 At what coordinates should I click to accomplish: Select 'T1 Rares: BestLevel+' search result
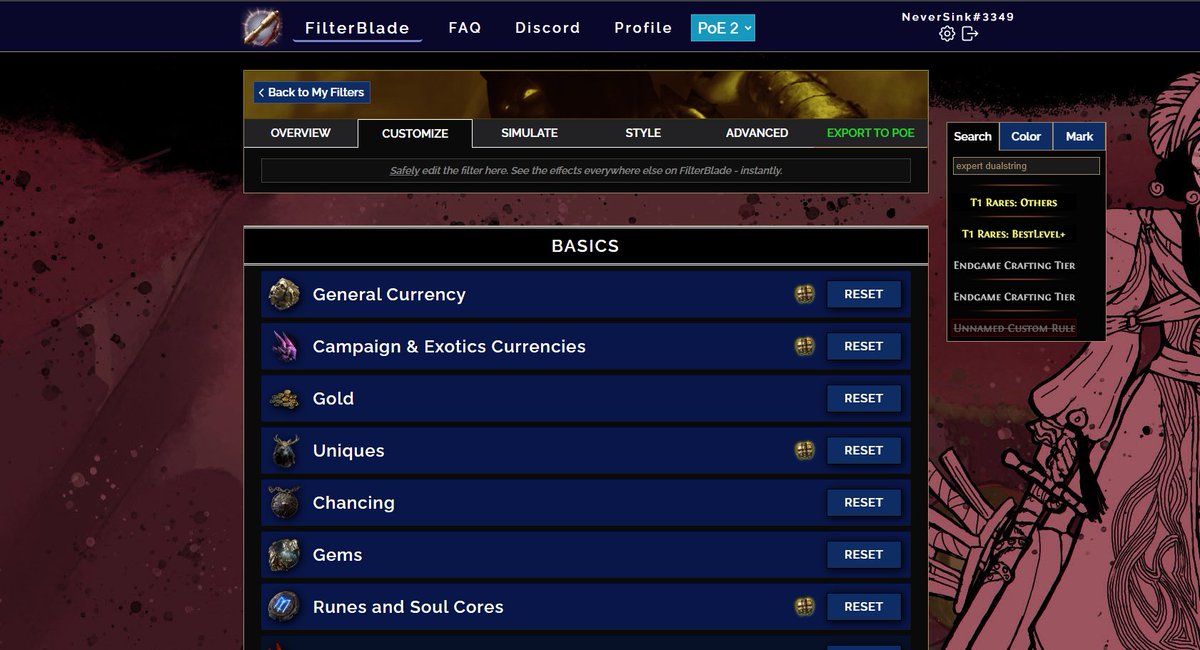point(1013,234)
